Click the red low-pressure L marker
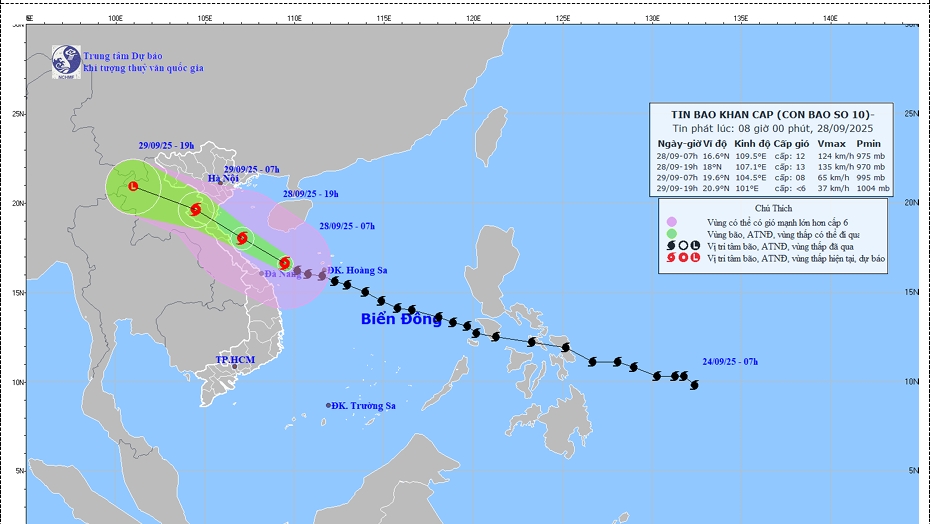 (133, 187)
